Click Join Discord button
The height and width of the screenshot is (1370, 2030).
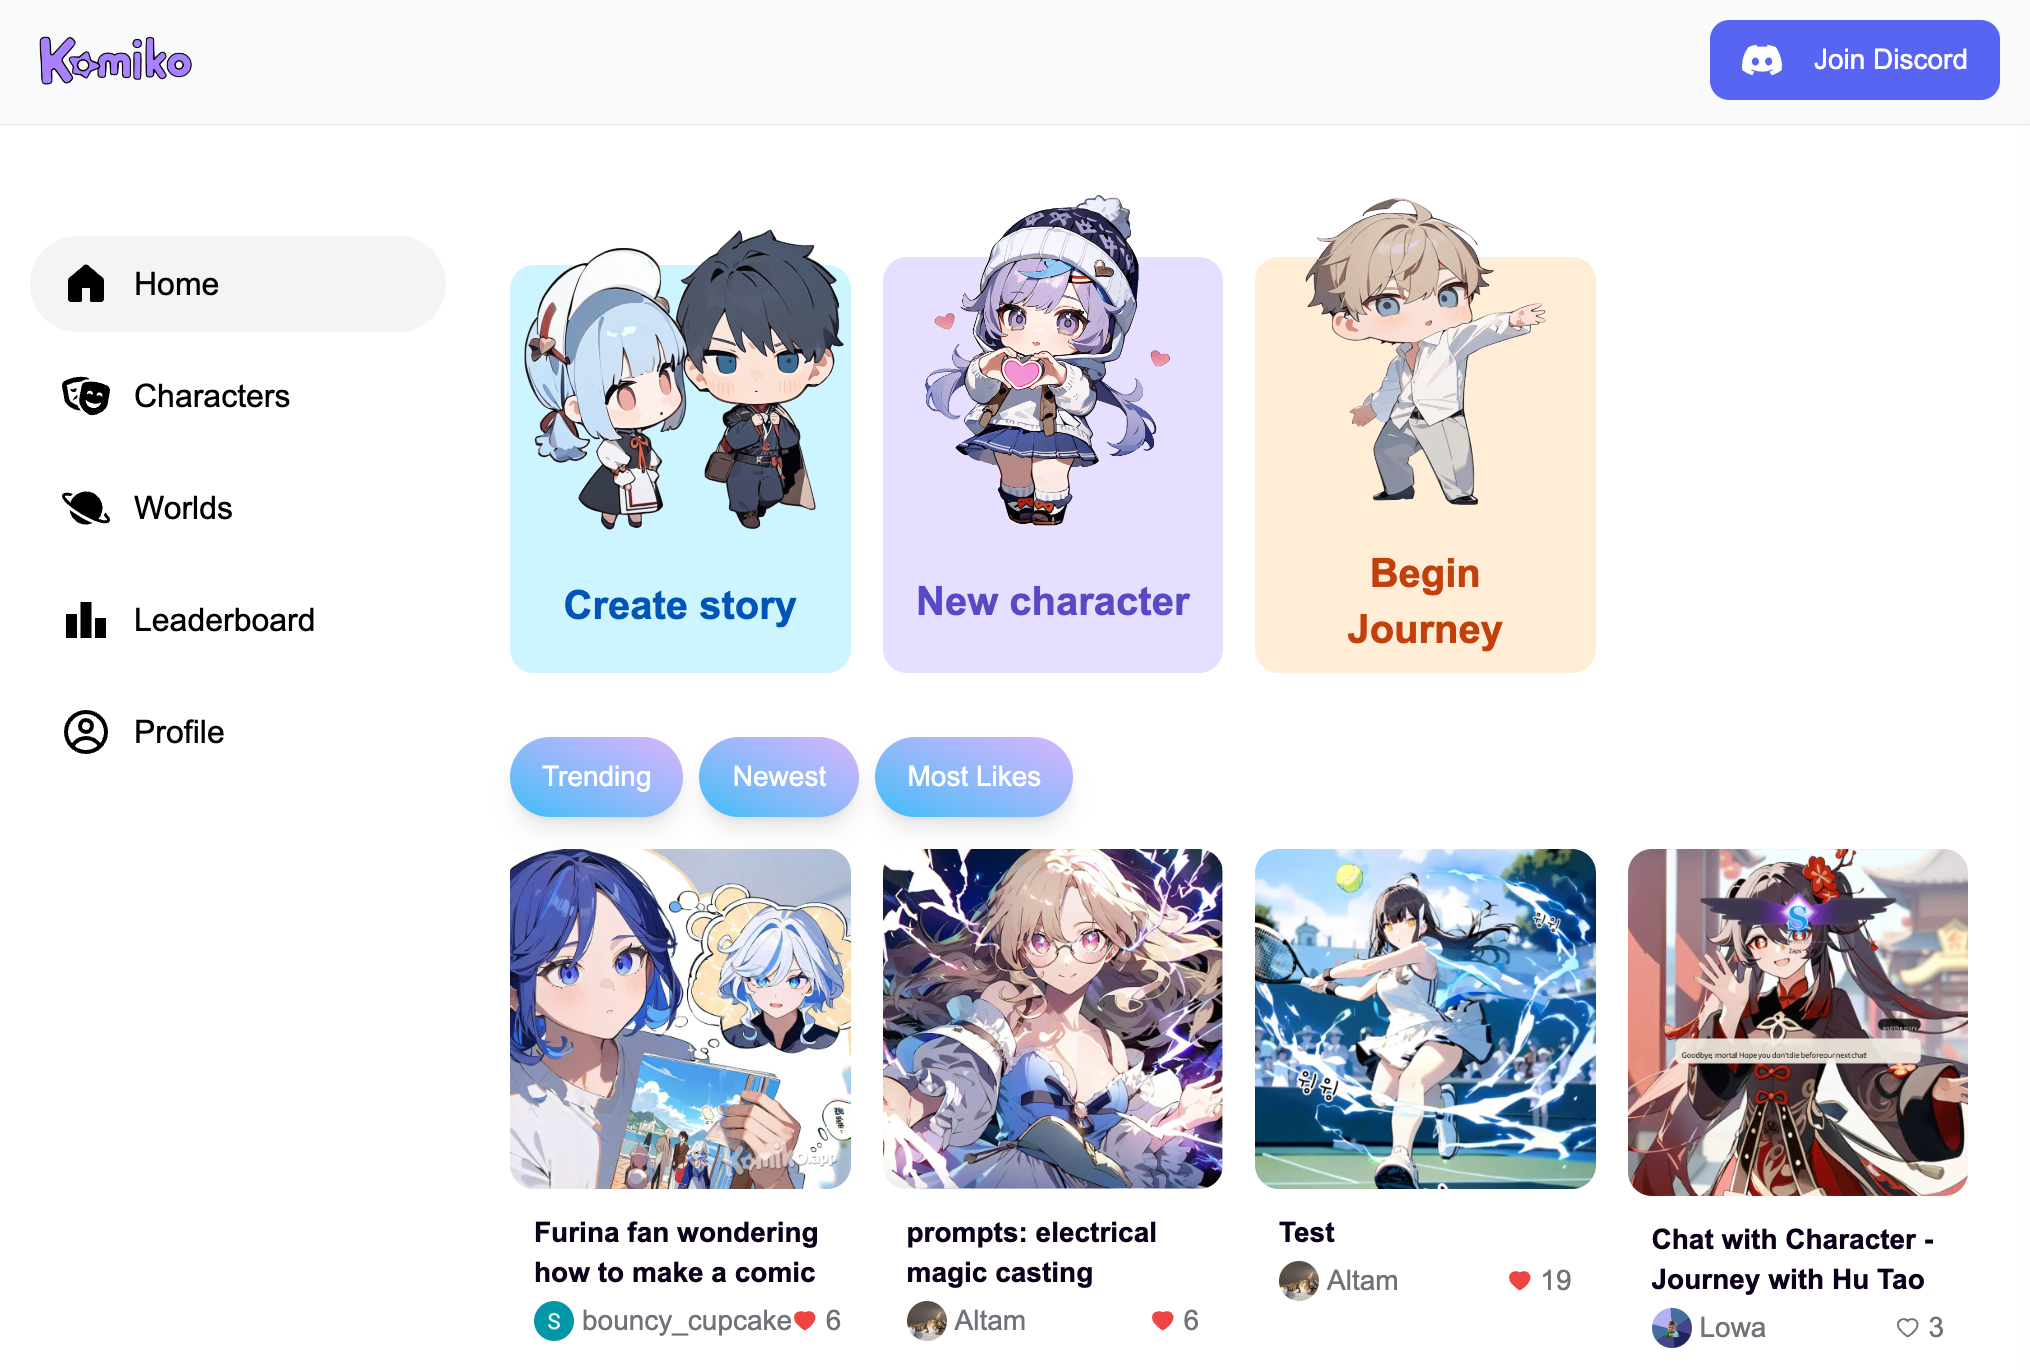(x=1856, y=60)
